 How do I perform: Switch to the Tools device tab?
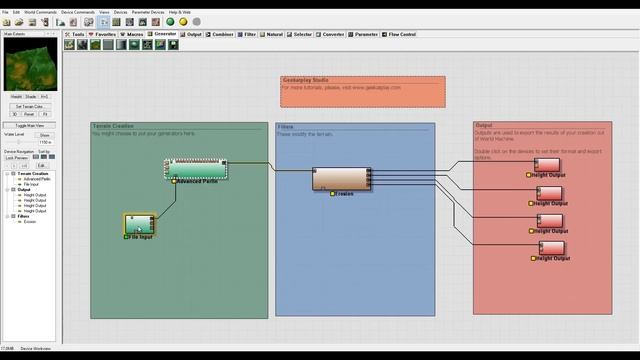click(x=75, y=34)
